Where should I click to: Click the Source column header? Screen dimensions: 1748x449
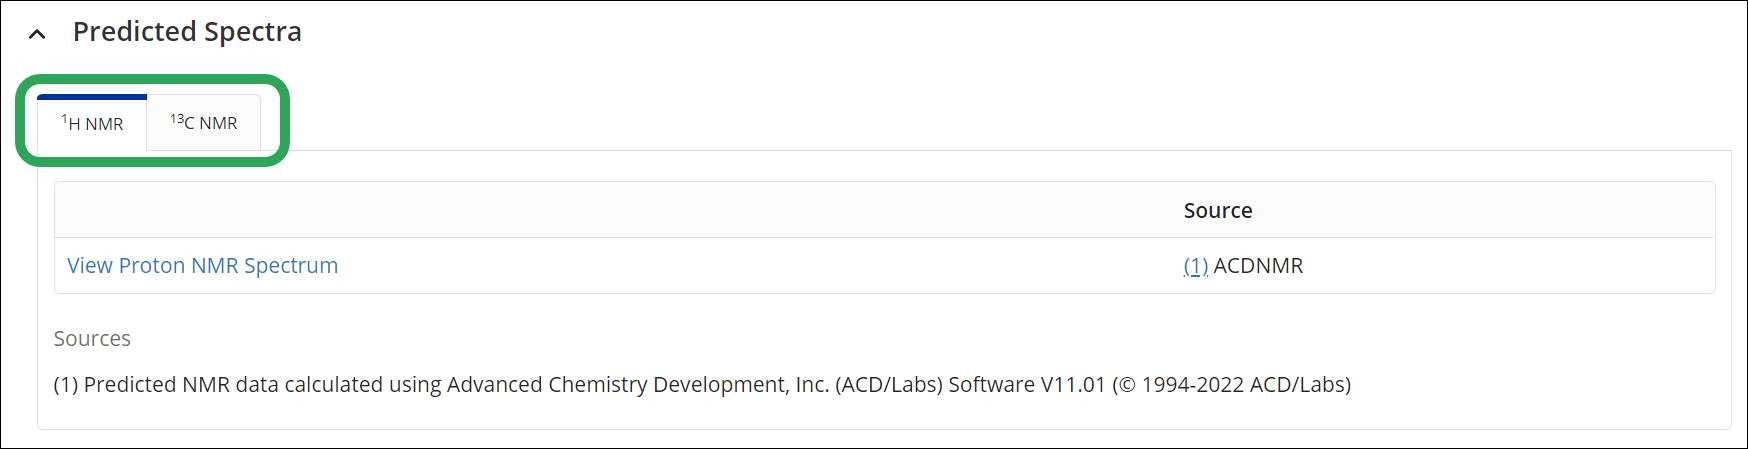(1218, 210)
